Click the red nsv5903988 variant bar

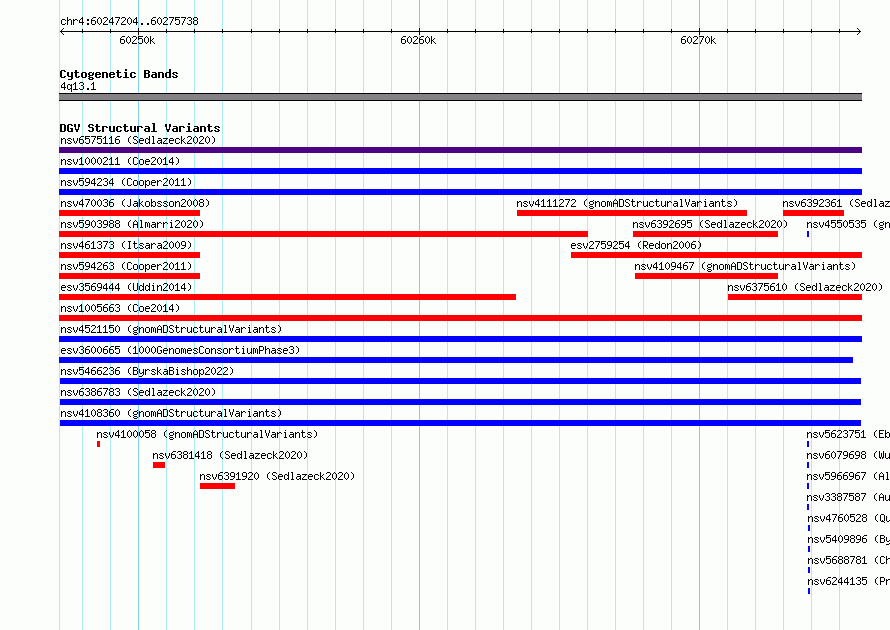coord(324,234)
